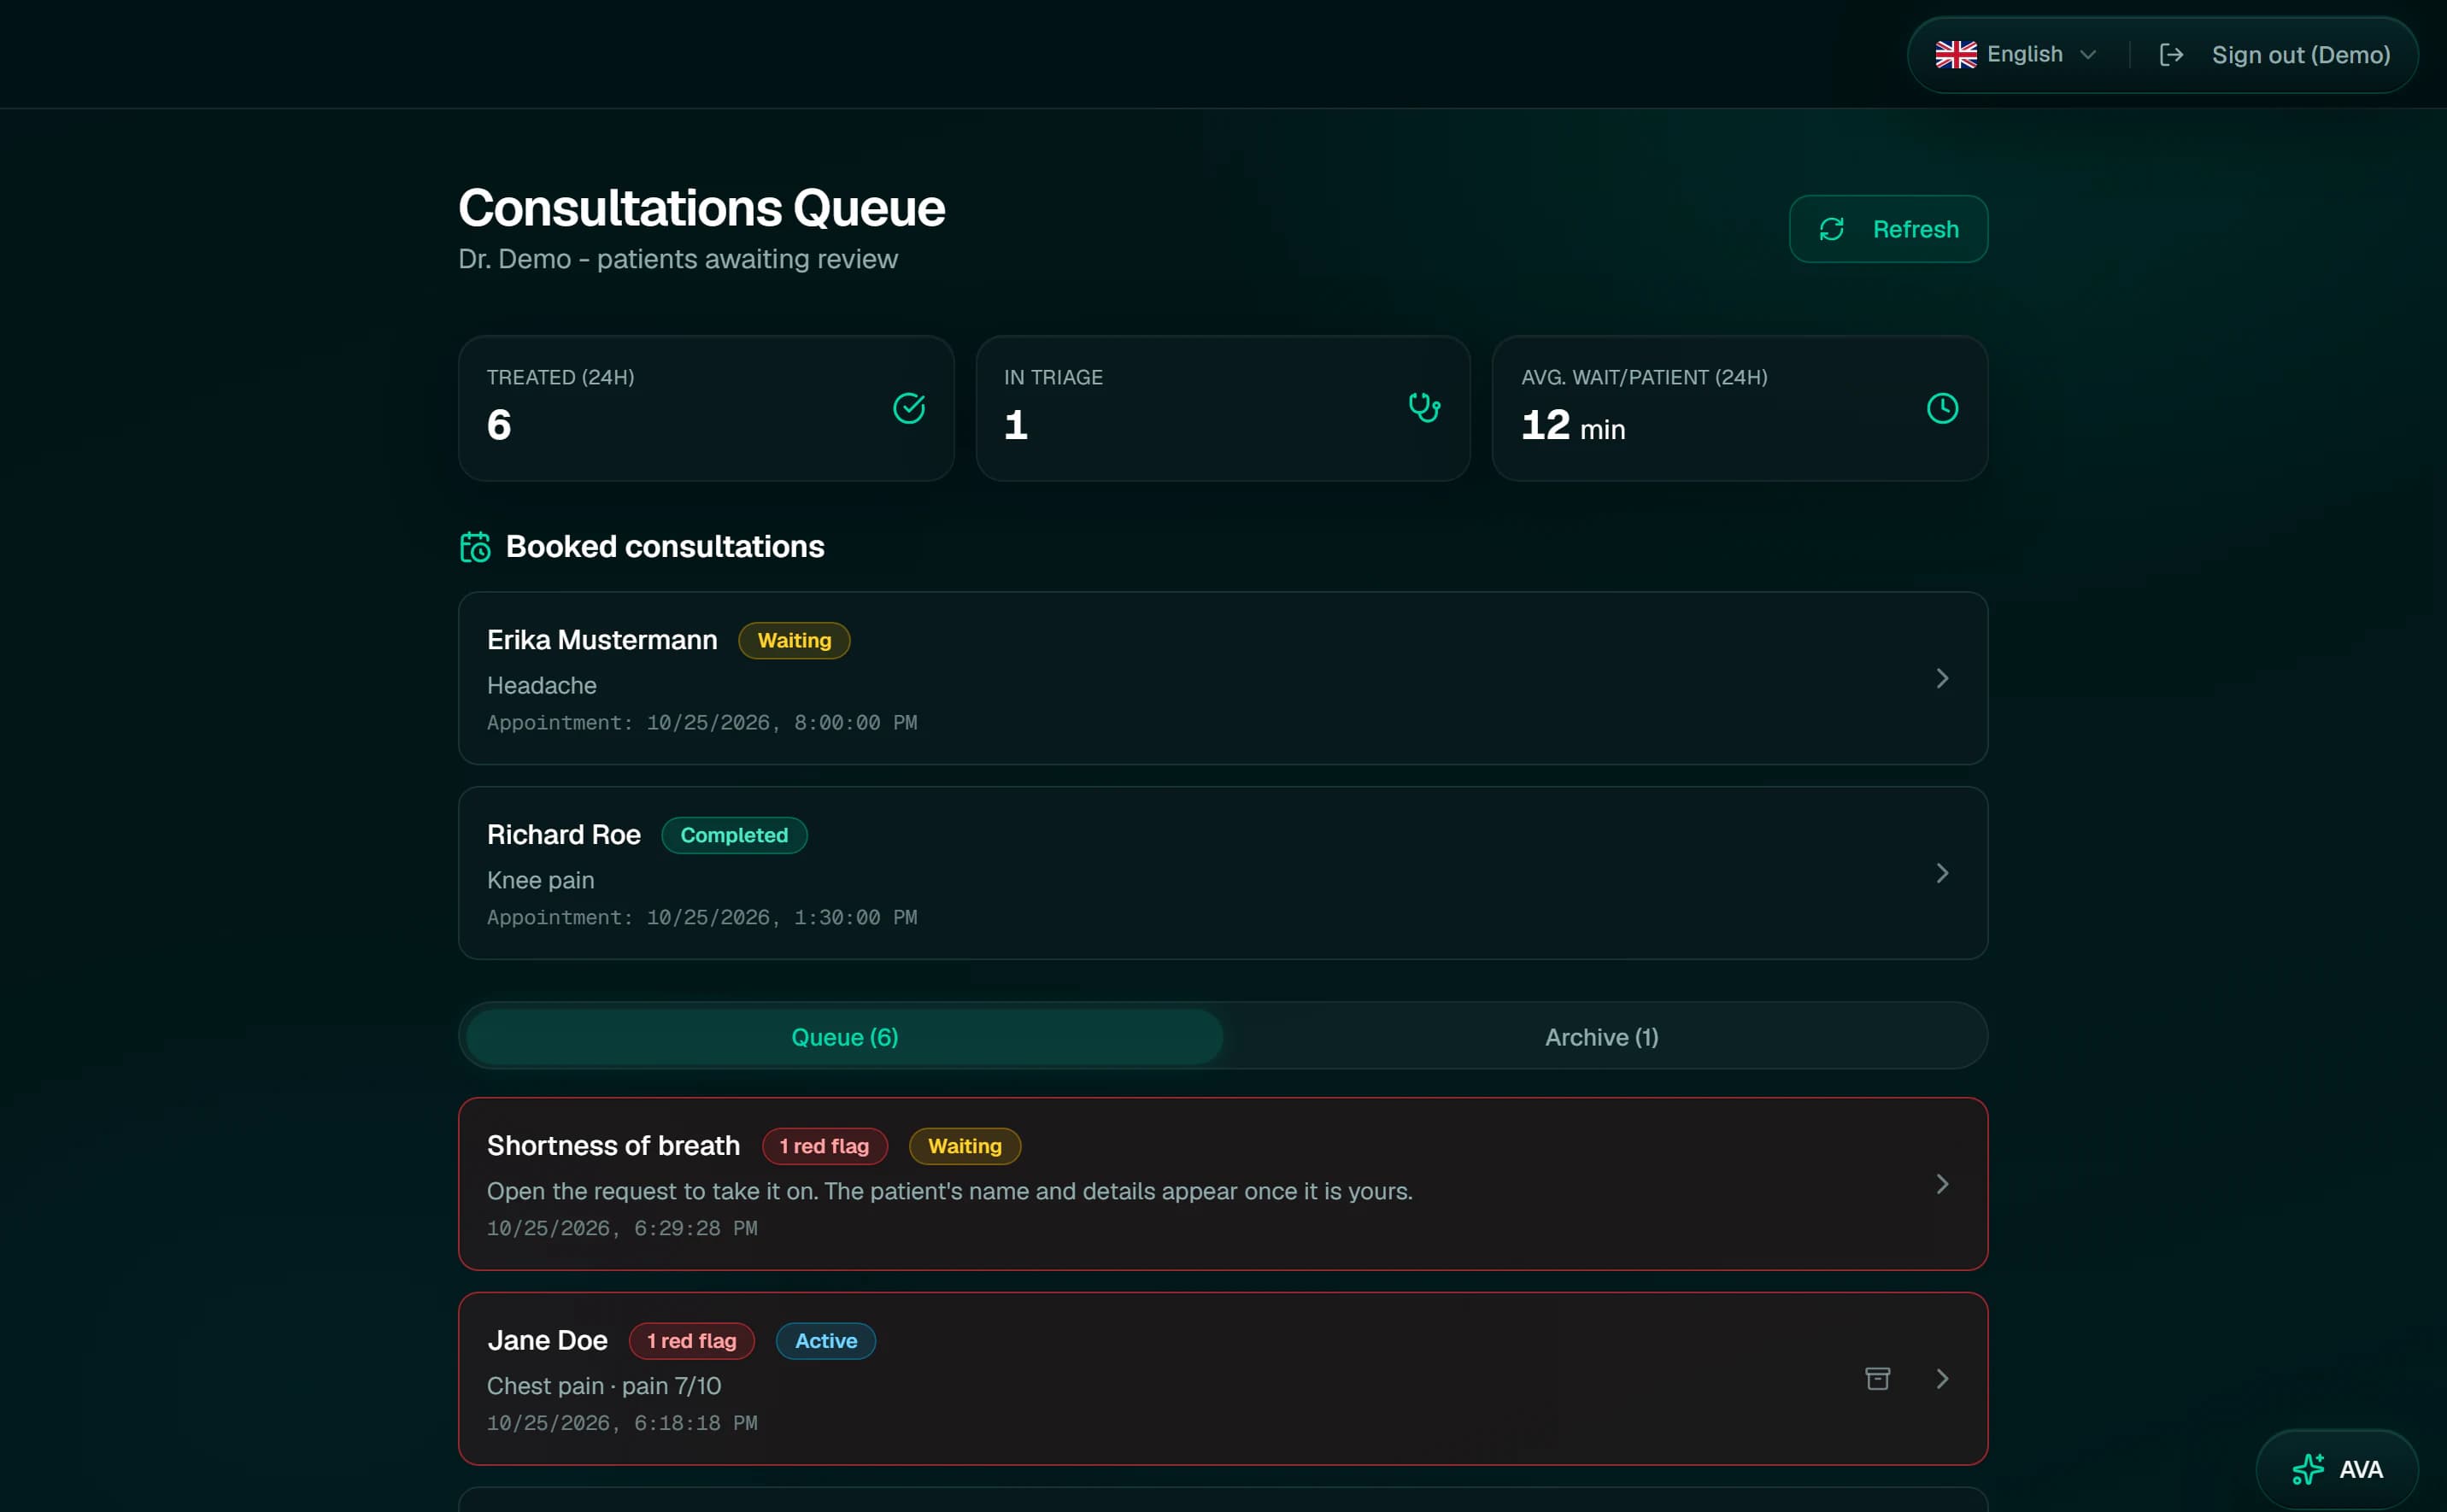
Task: Click the clock icon in Avg. Wait card
Action: [1941, 408]
